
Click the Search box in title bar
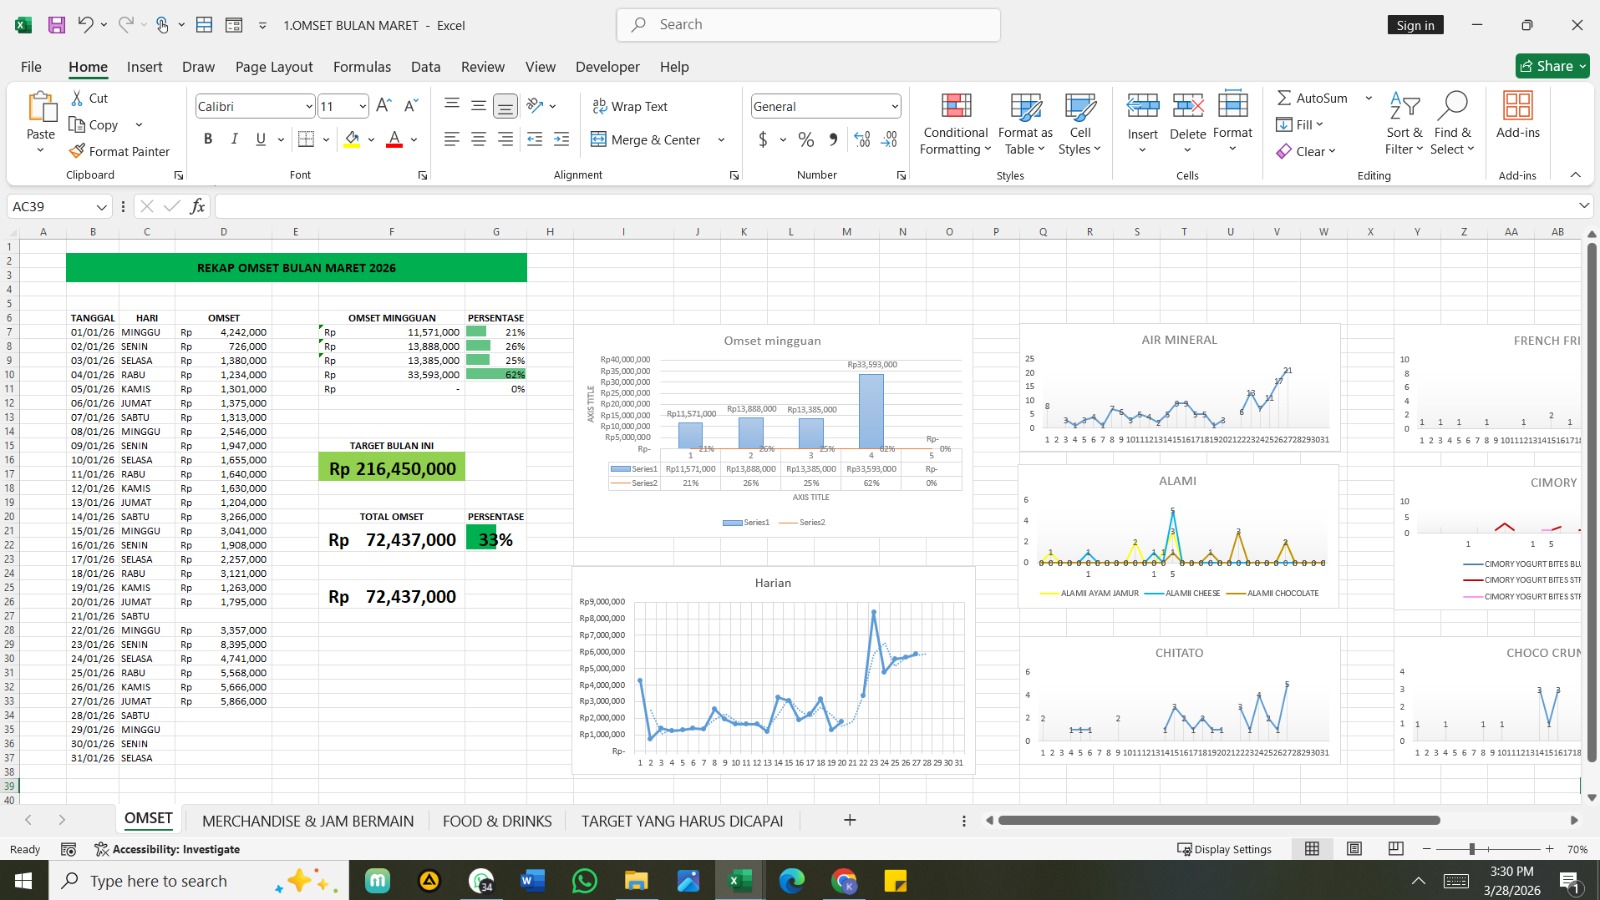coord(809,25)
